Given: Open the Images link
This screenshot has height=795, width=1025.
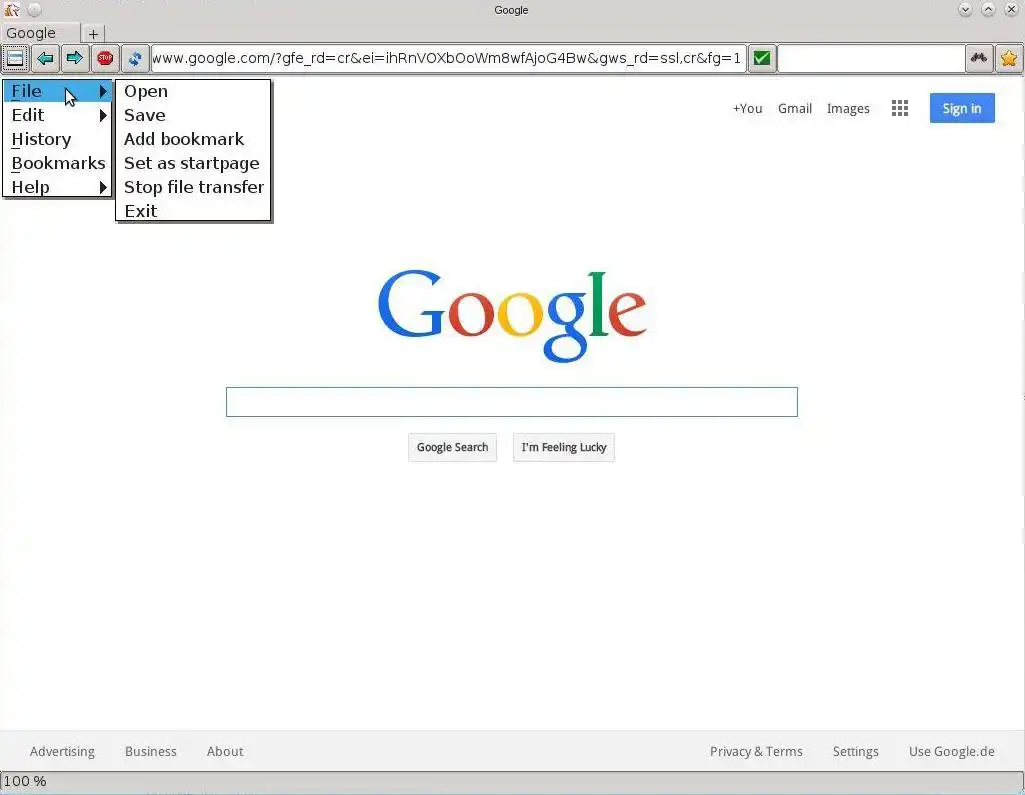Looking at the screenshot, I should [x=848, y=109].
